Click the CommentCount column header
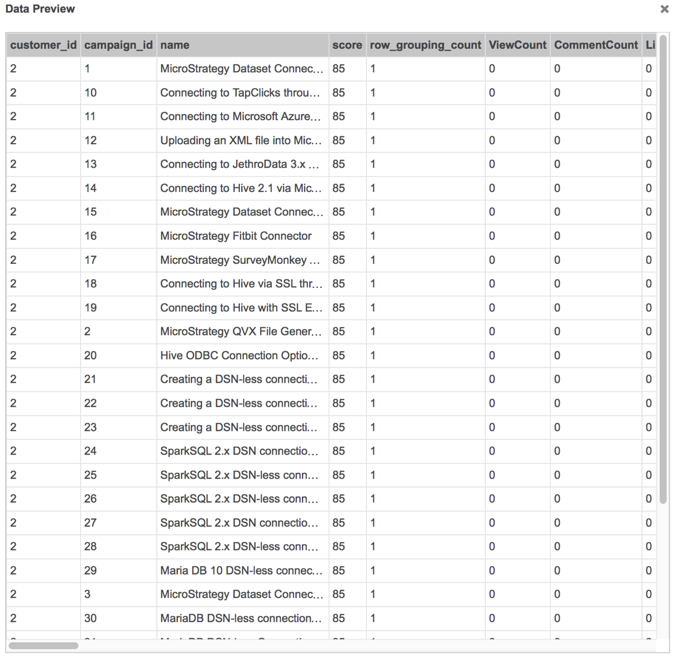 click(x=596, y=45)
